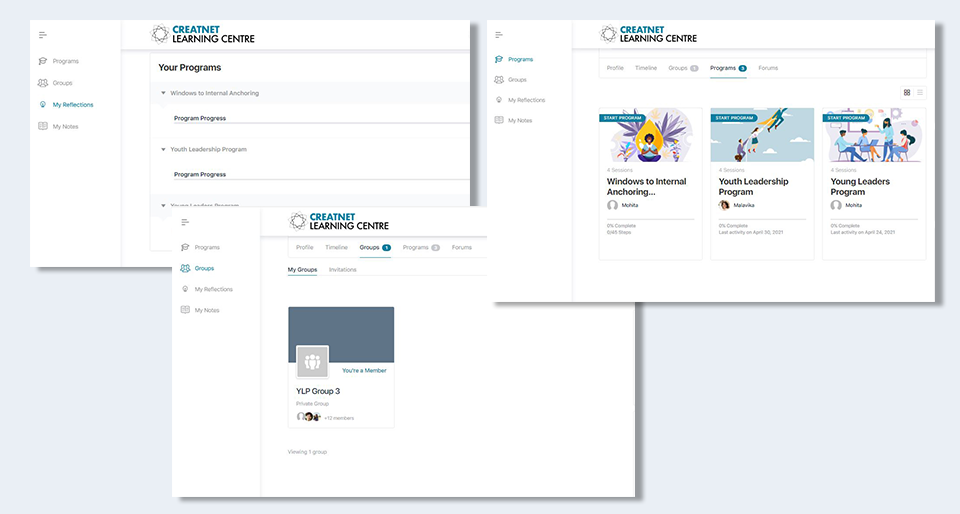Screen dimensions: 960x514
Task: Click My Notes label in YLP Group window
Action: (x=207, y=310)
